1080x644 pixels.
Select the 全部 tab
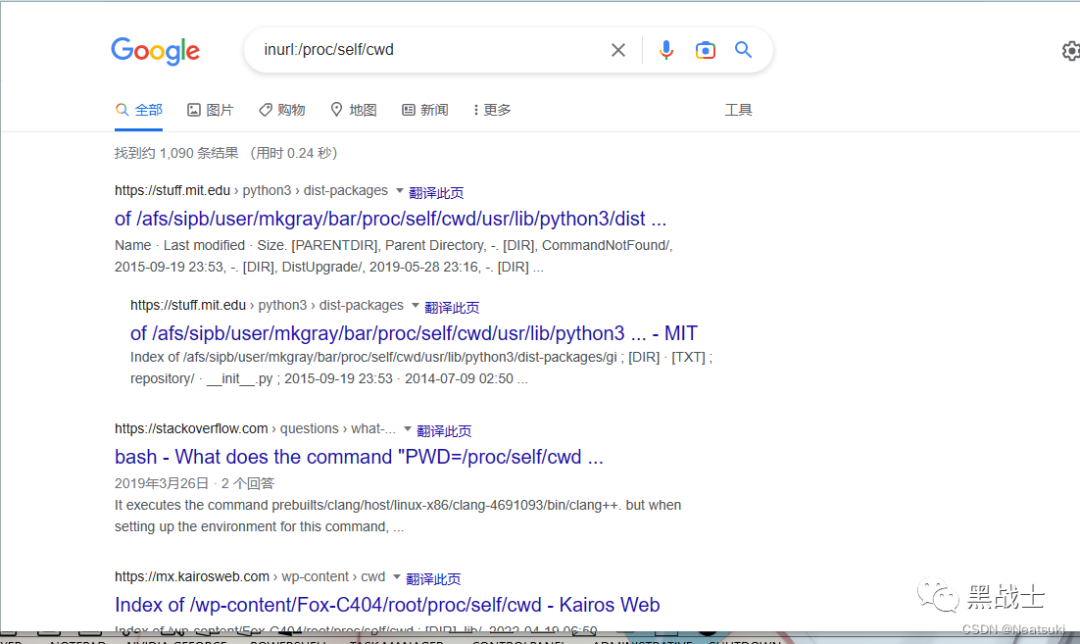pos(139,110)
